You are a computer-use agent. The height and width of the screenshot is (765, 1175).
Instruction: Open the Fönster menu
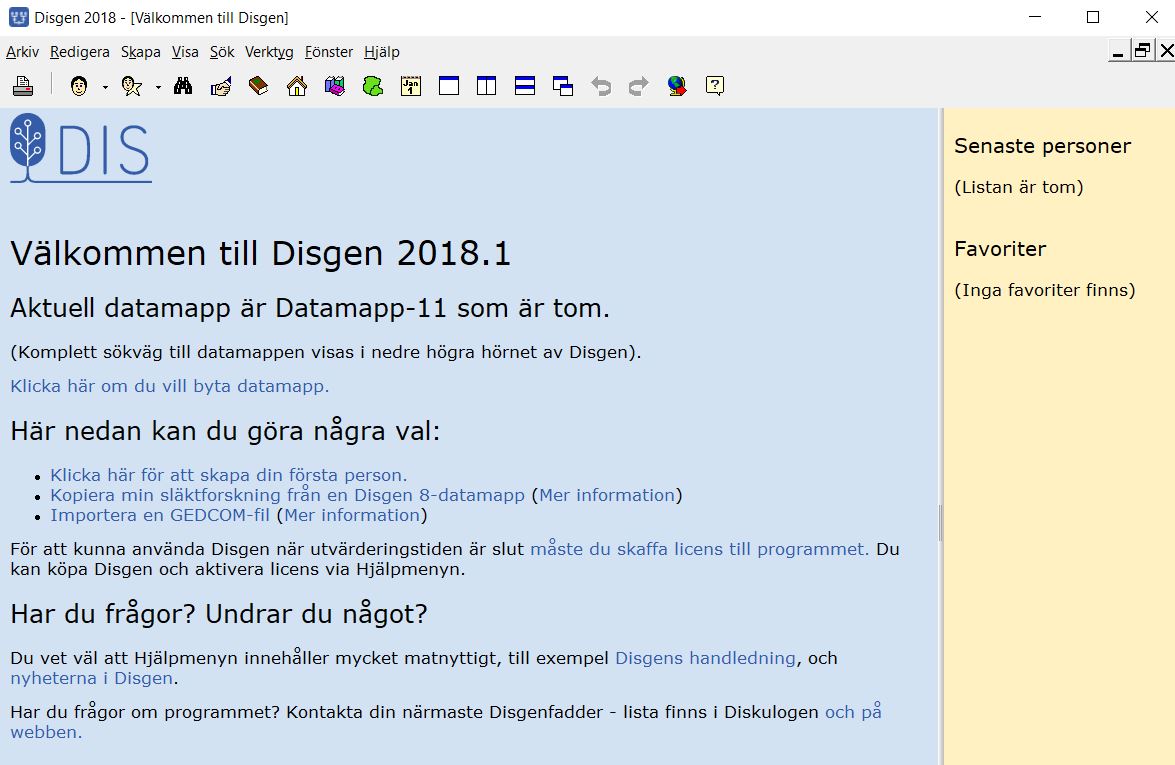point(329,52)
